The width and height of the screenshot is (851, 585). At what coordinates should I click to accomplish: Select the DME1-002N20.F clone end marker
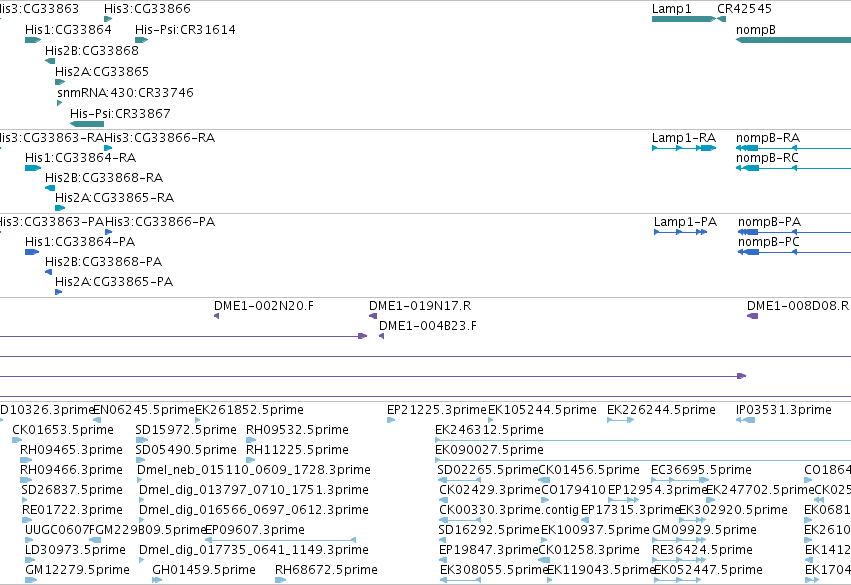pos(217,316)
